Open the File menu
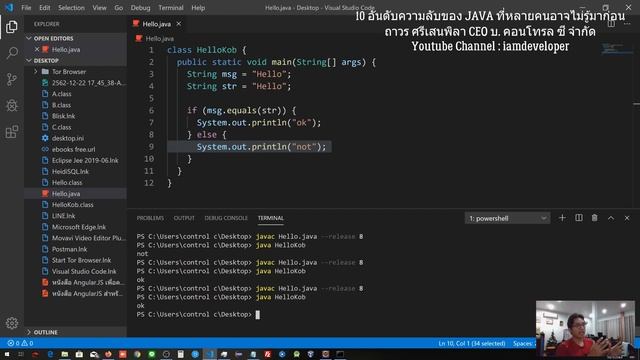Viewport: 640px width, 360px height. tap(26, 8)
